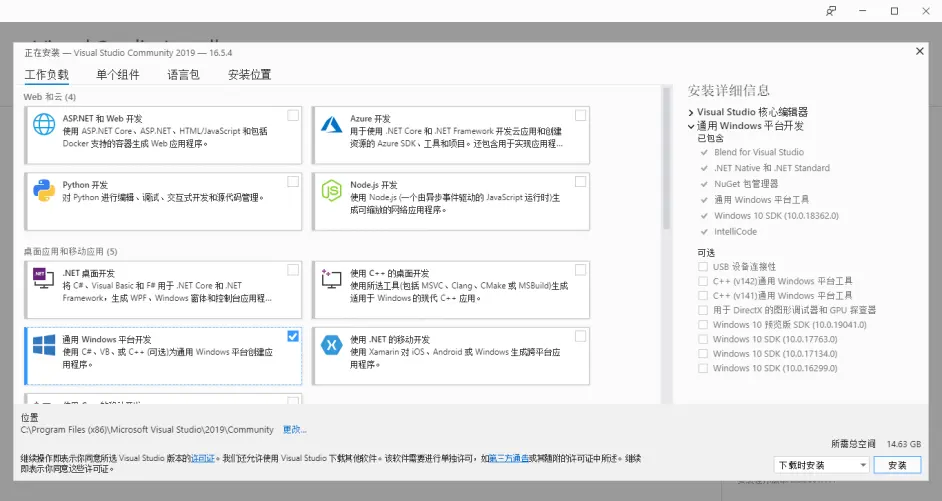
Task: Switch to the 安装位置 tab
Action: [x=249, y=74]
